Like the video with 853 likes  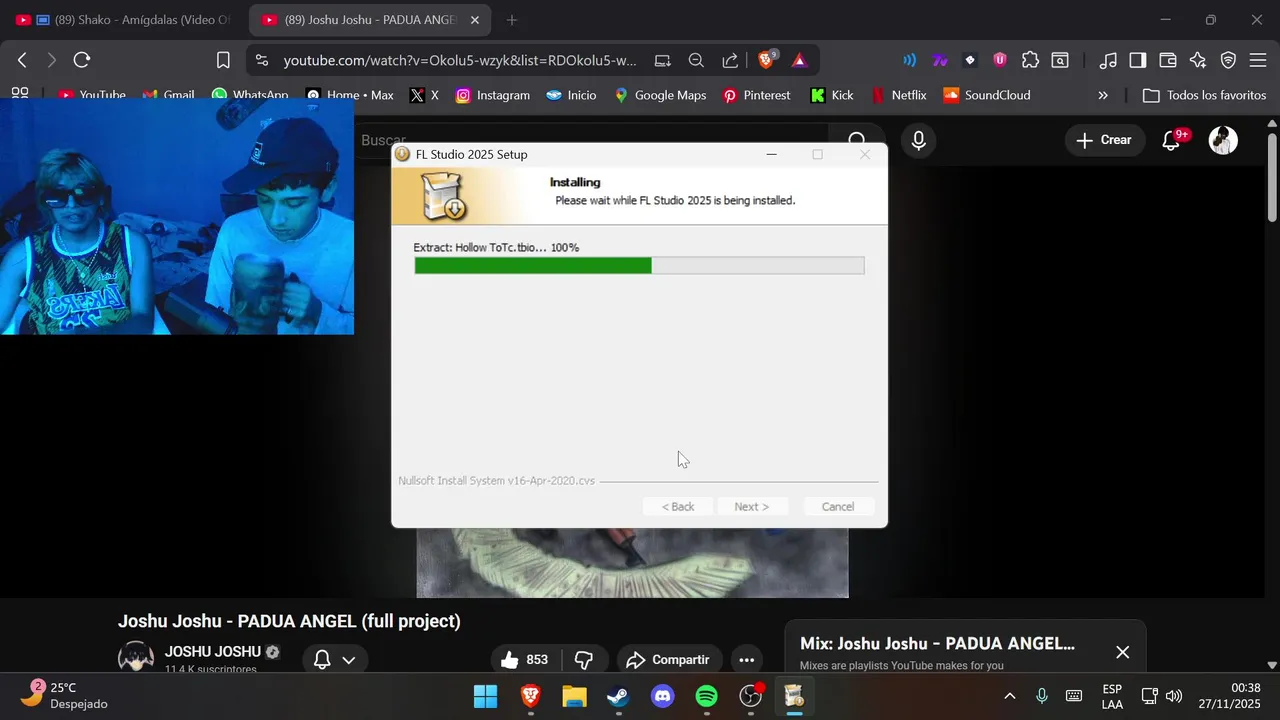pos(526,660)
